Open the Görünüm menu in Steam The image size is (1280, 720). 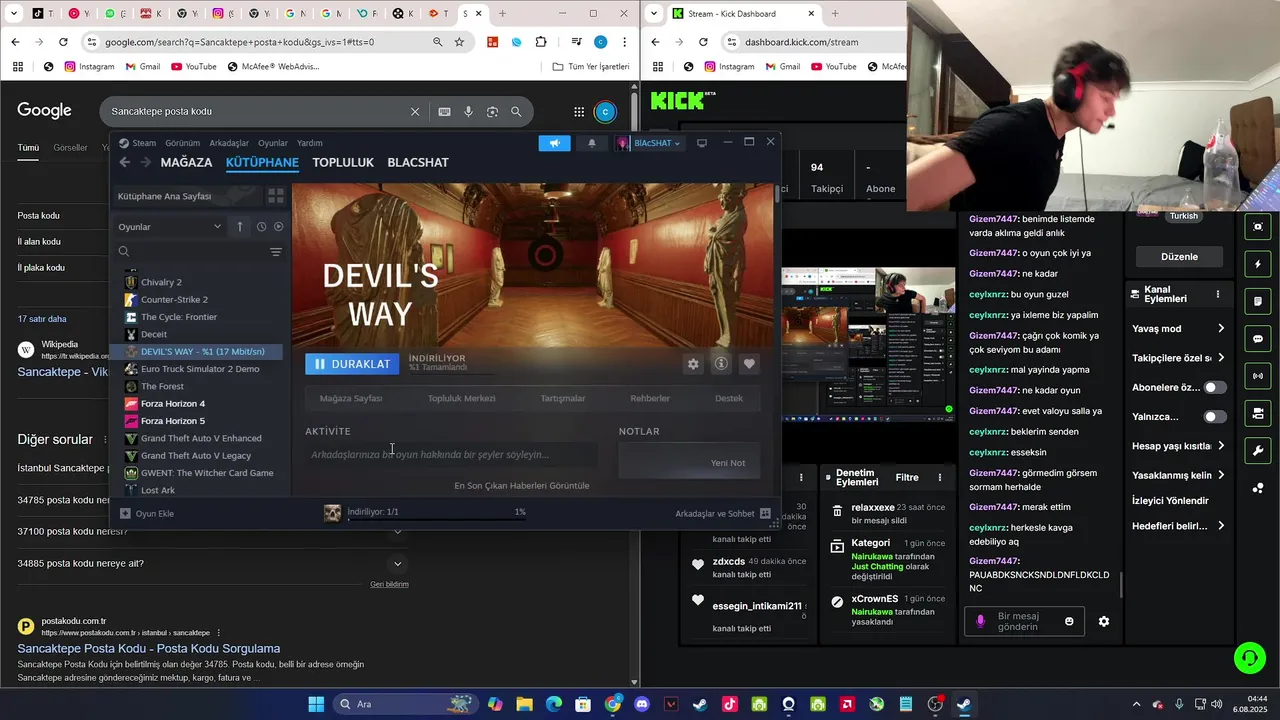(182, 143)
